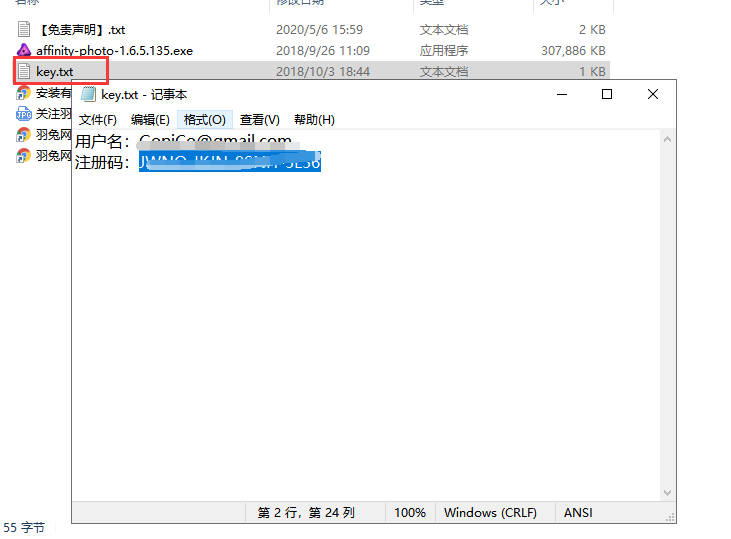Click Notepad scrollbar up arrow
731x539 pixels.
click(667, 139)
